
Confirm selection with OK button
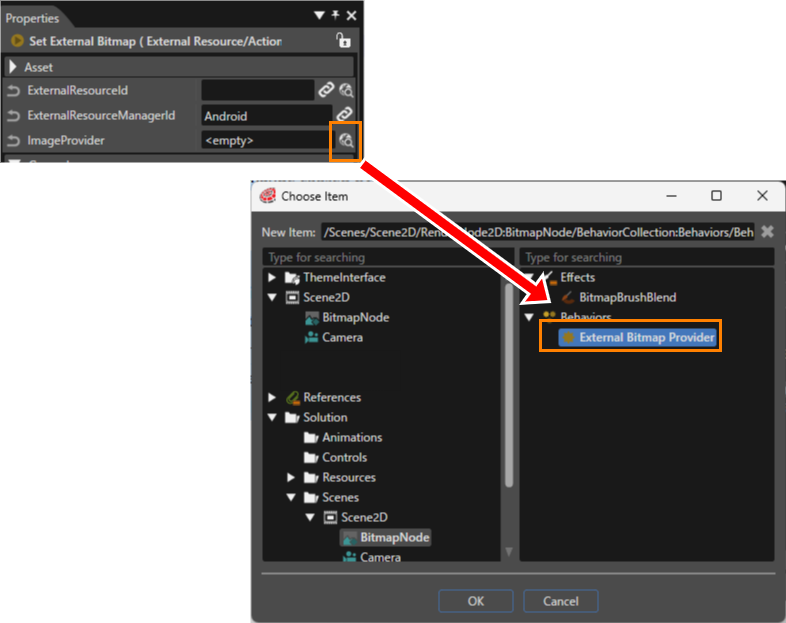click(x=476, y=601)
